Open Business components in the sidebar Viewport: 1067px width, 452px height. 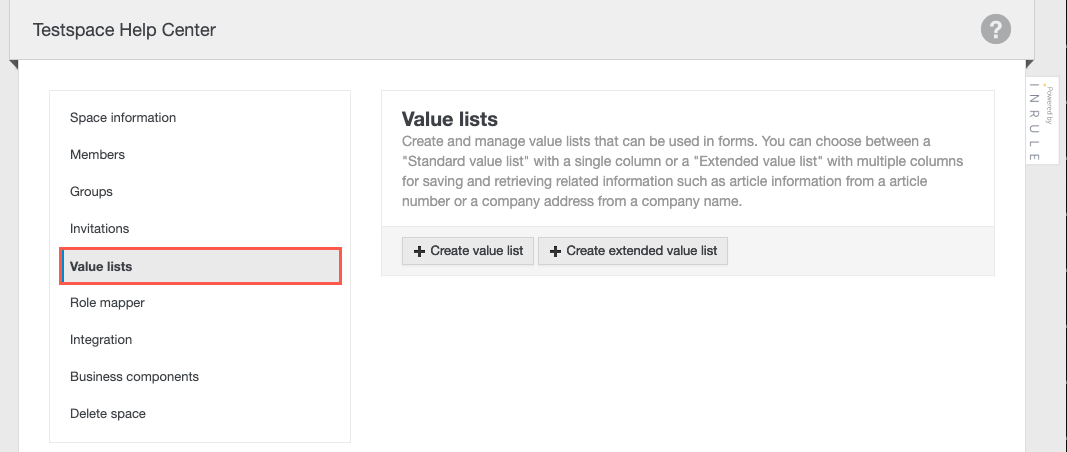tap(134, 377)
